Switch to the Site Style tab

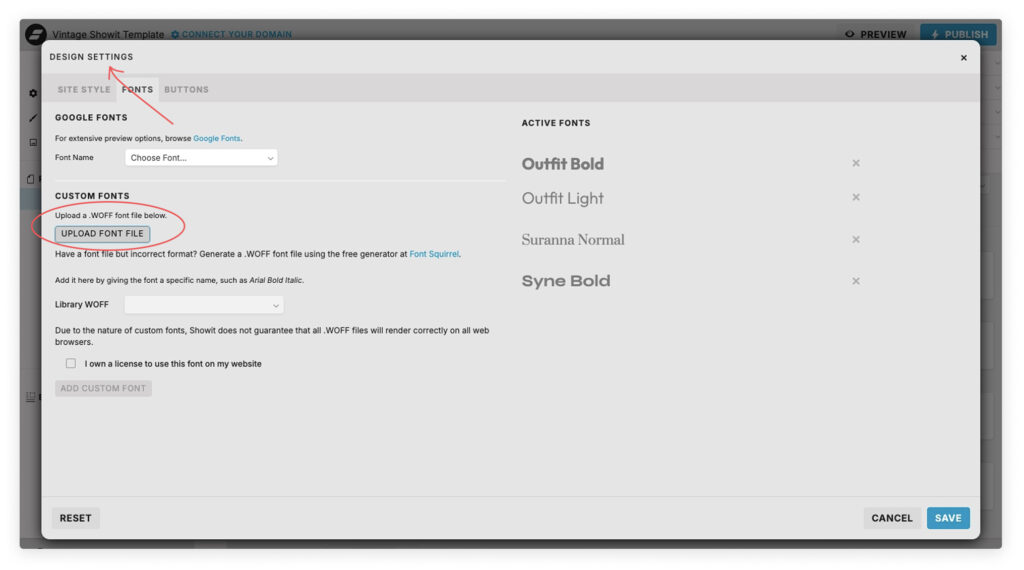84,89
